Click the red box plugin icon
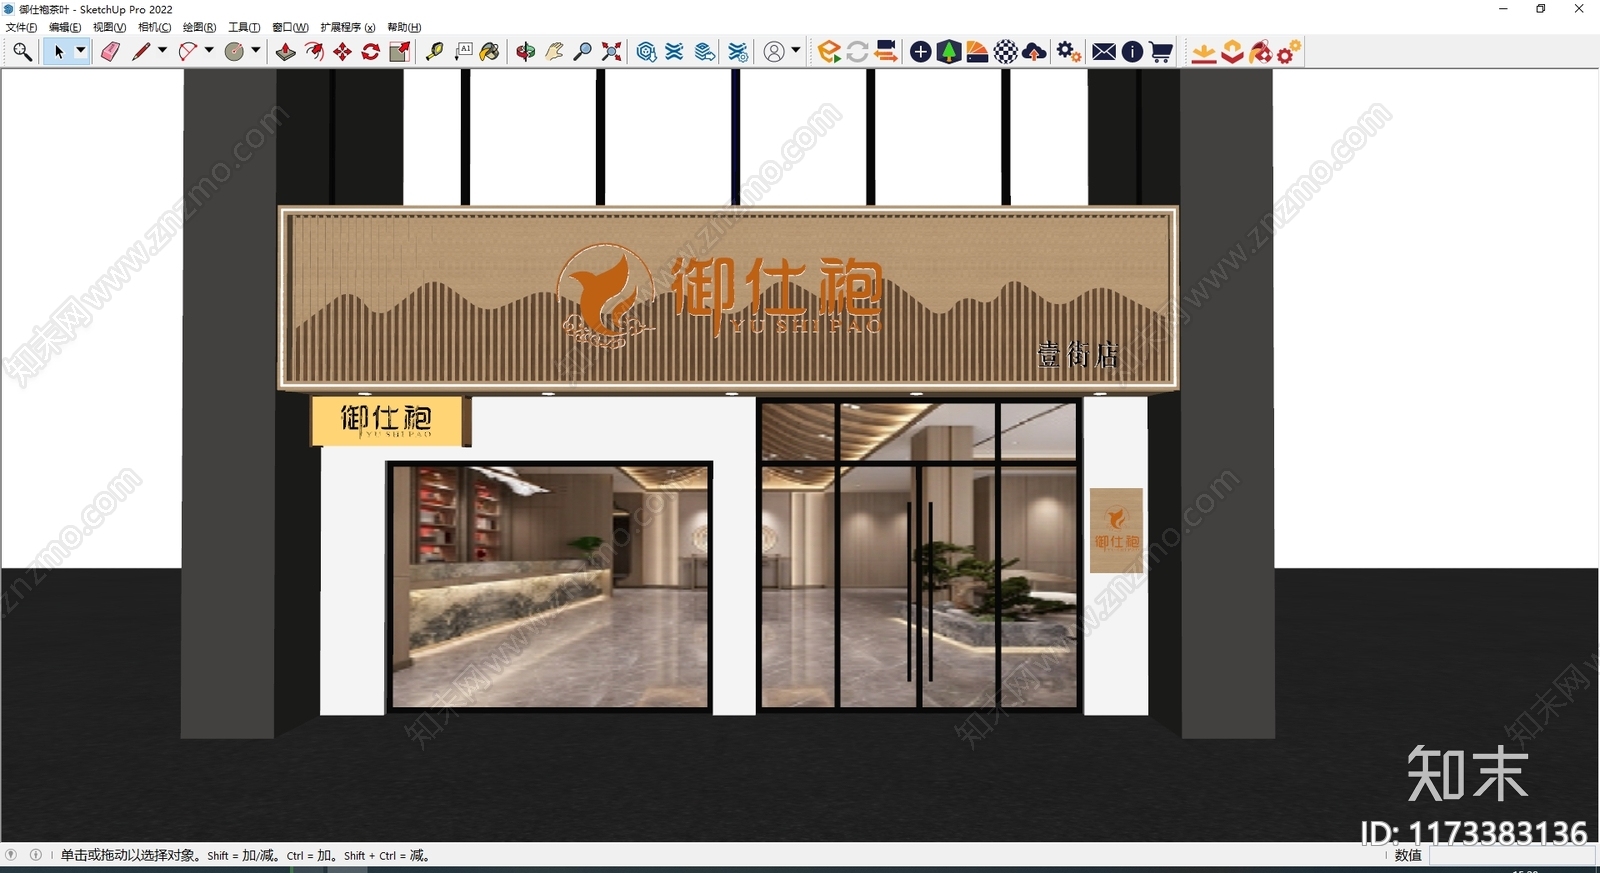The image size is (1600, 873). pyautogui.click(x=1232, y=52)
